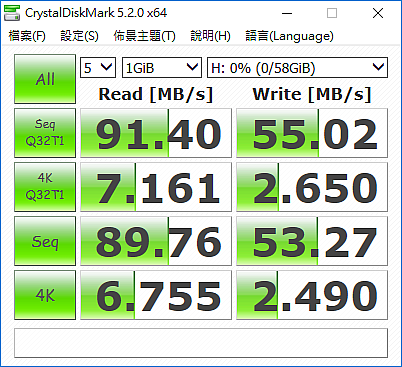The height and width of the screenshot is (367, 402).
Task: Open the 設定(S) menu
Action: (x=79, y=36)
